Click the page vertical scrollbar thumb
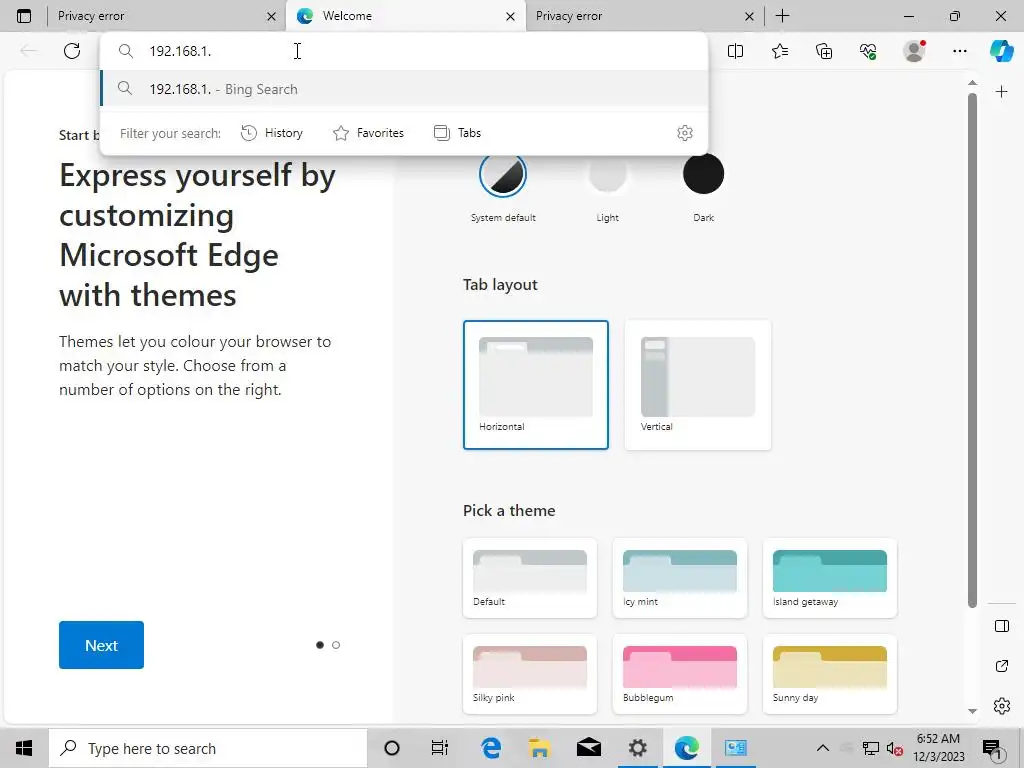The width and height of the screenshot is (1024, 768). click(972, 350)
